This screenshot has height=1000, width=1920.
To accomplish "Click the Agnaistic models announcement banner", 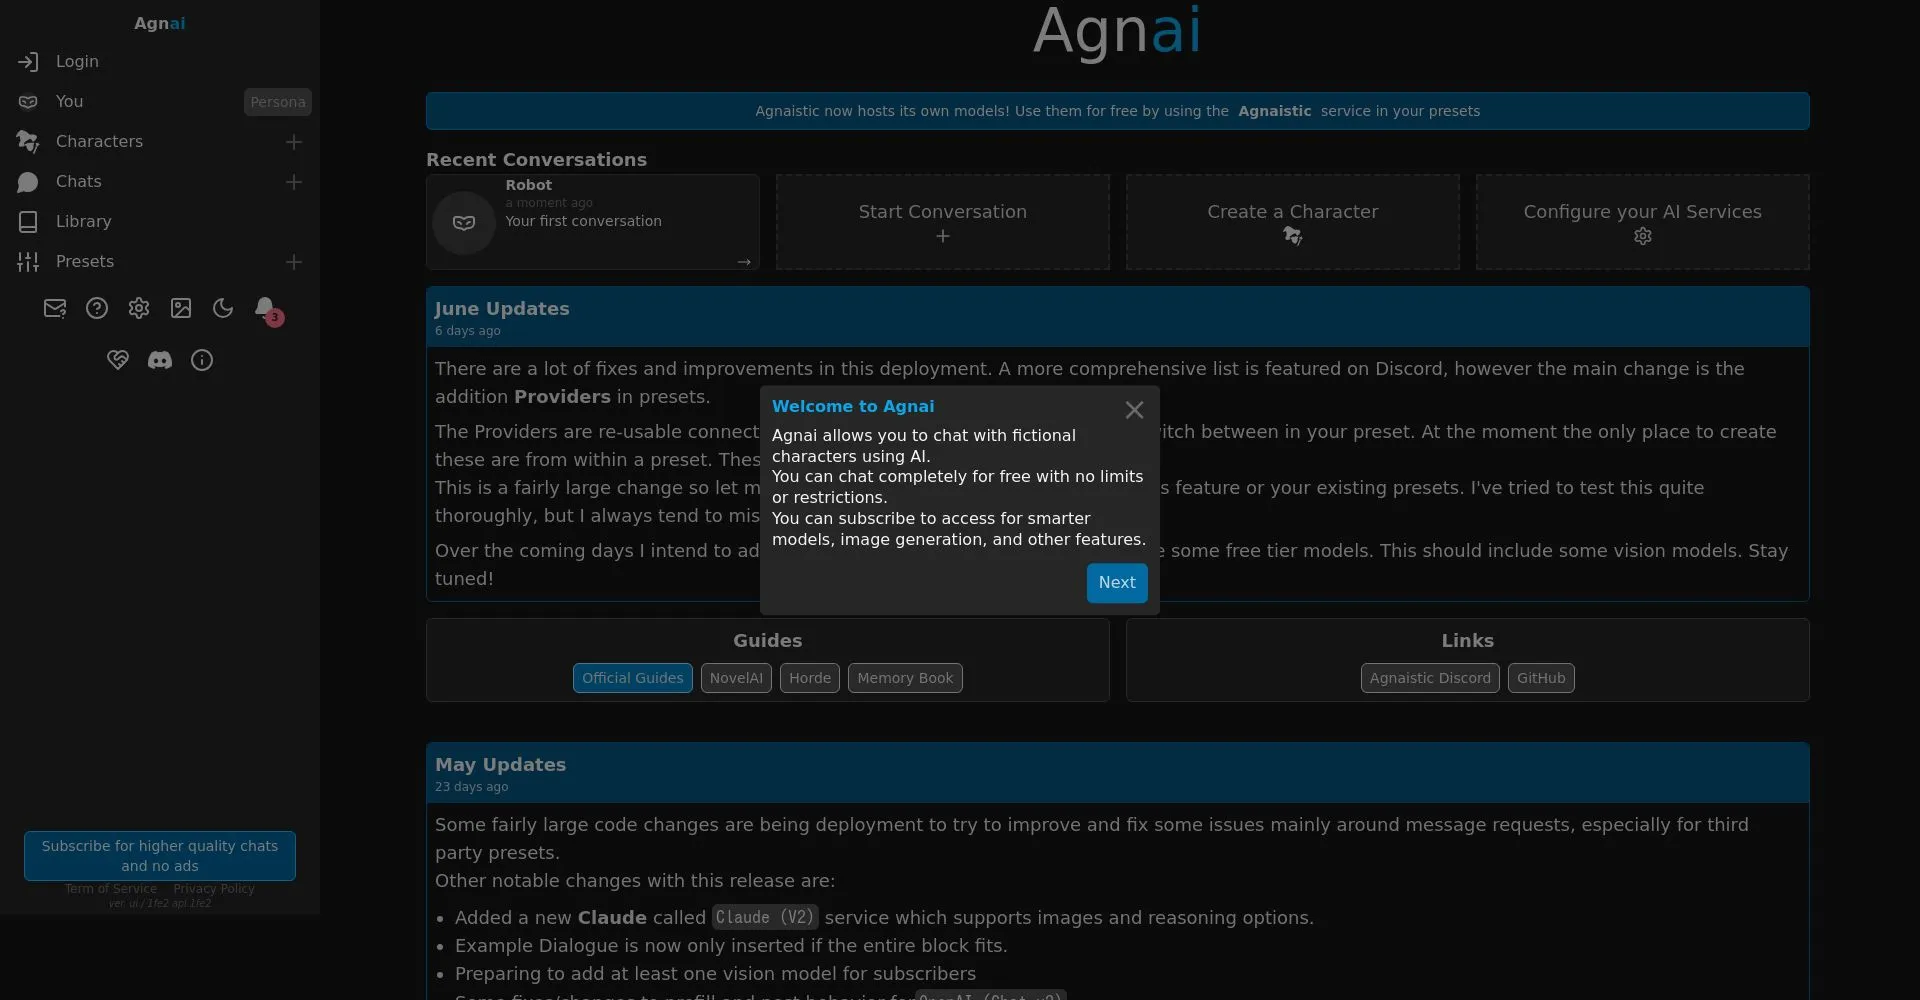I will coord(1118,111).
